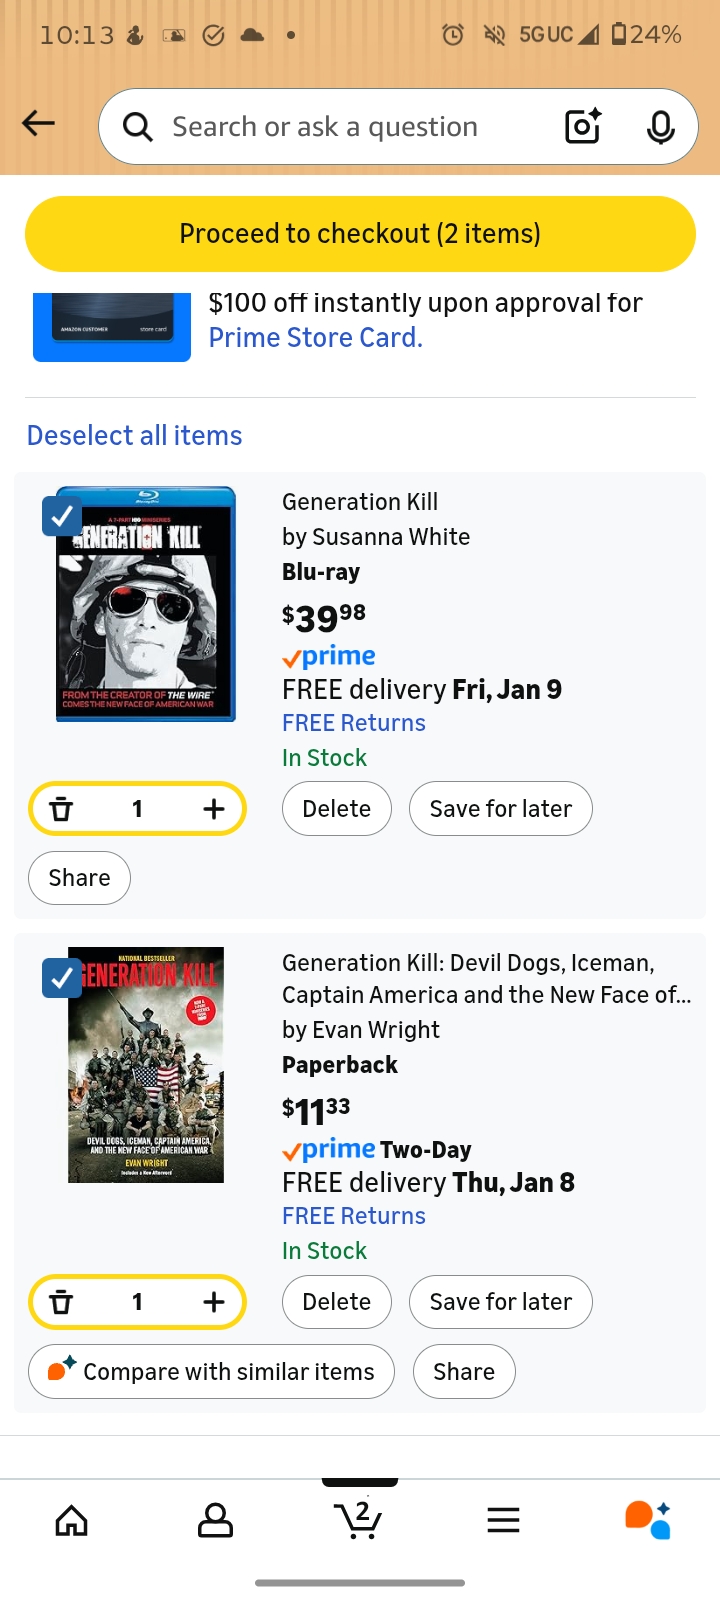
Task: Tap trash icon for Generation Kill Blu-ray
Action: click(x=62, y=809)
